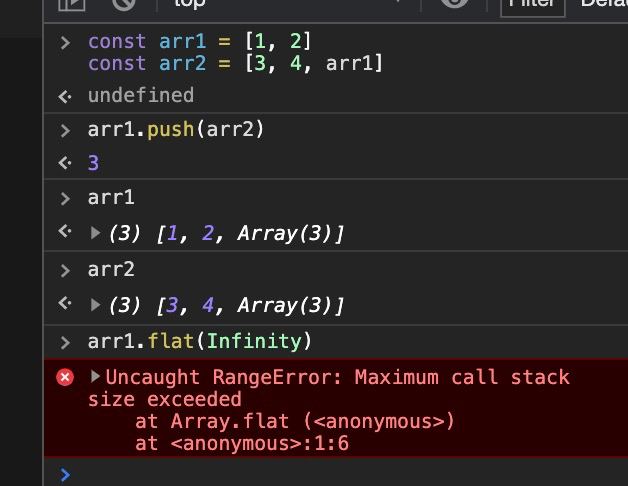Viewport: 628px width, 486px height.
Task: Open the 'top' JavaScript context dropdown
Action: click(x=286, y=4)
